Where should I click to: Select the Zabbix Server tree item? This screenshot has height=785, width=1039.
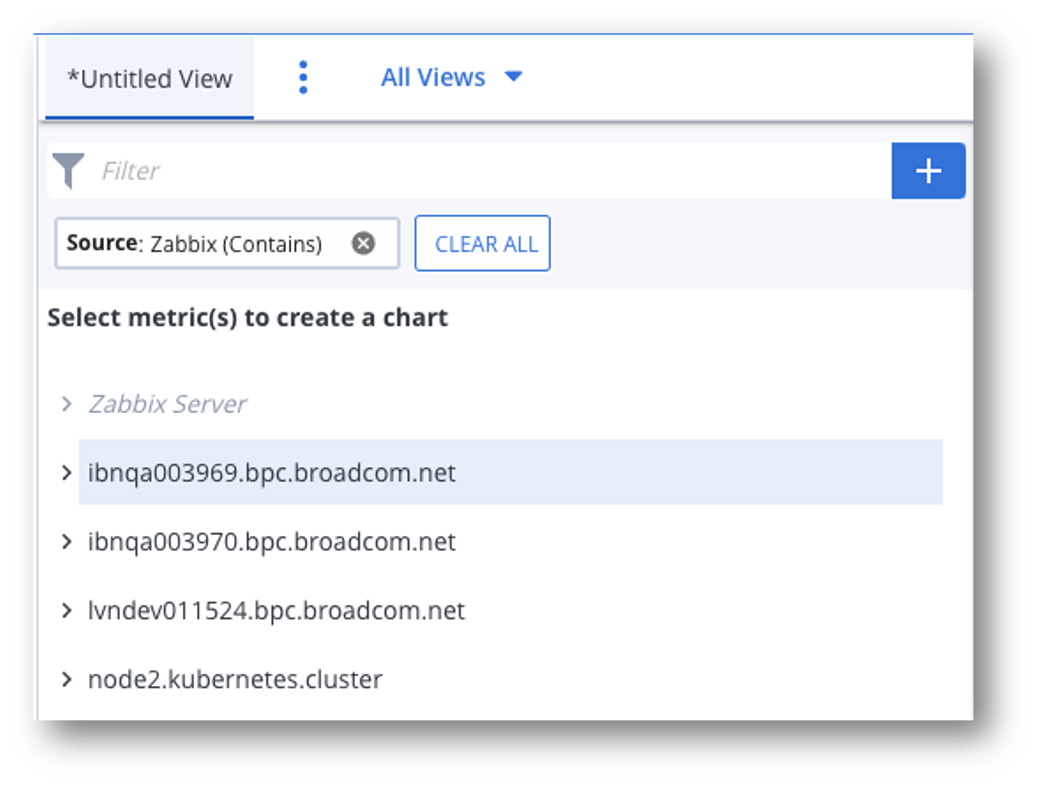pos(167,404)
